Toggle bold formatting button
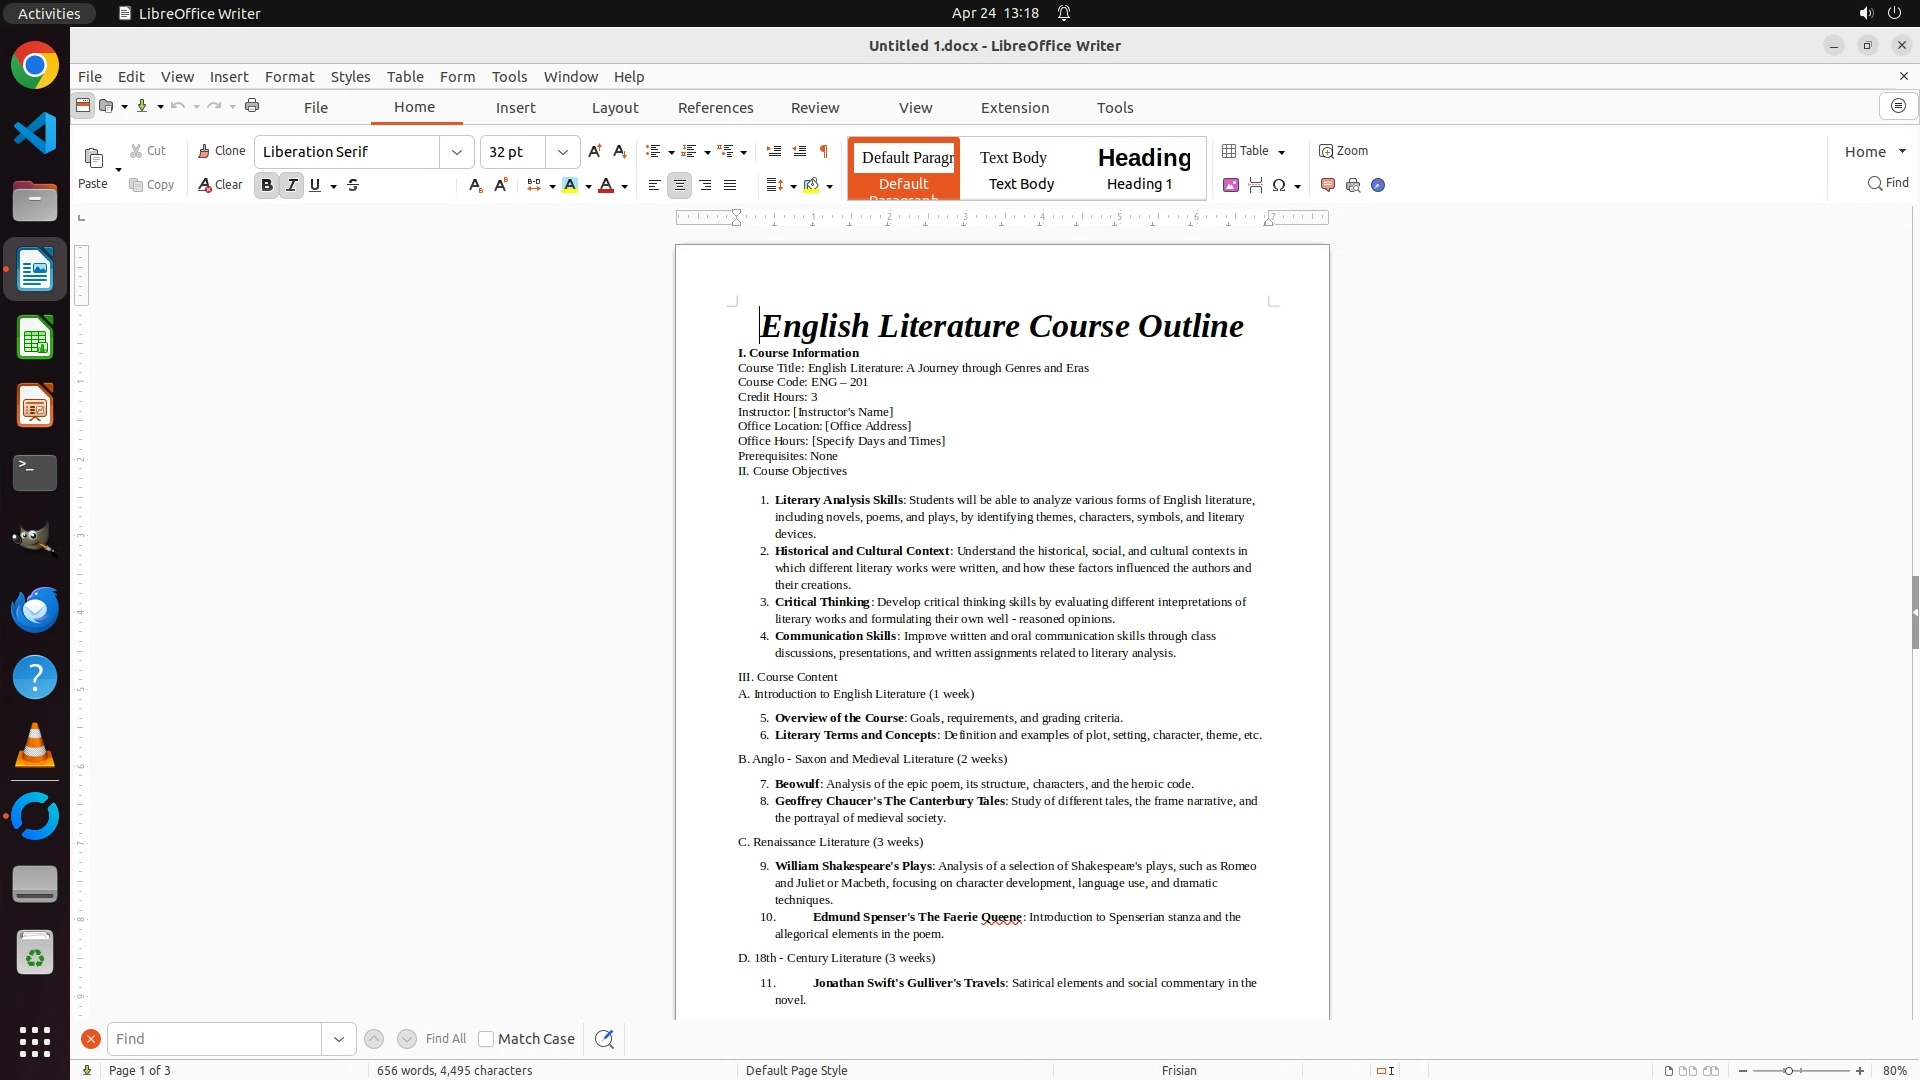 [266, 185]
